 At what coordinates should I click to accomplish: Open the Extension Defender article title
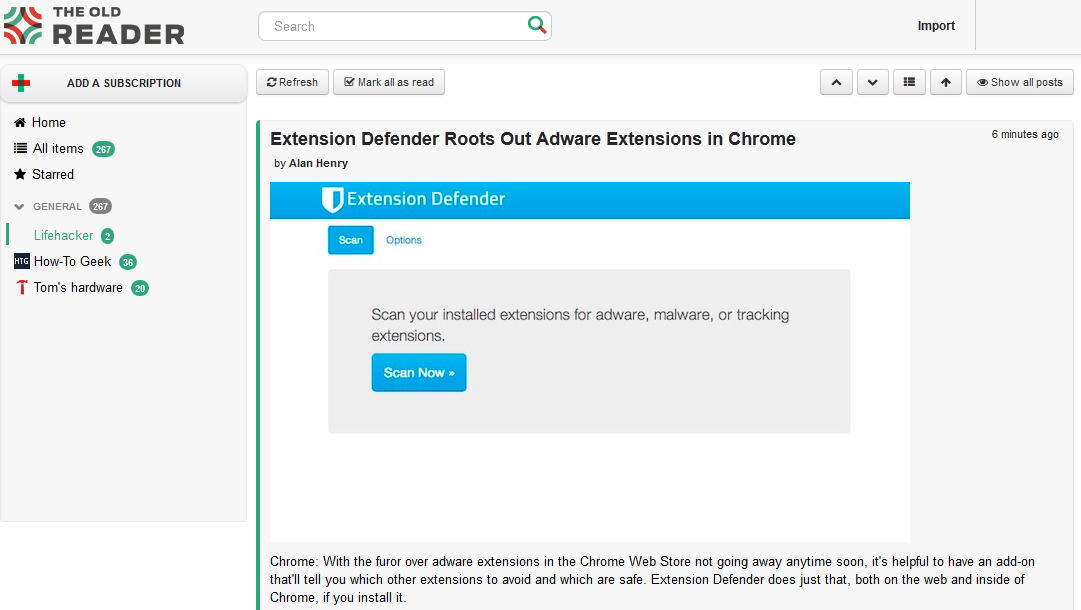click(533, 139)
